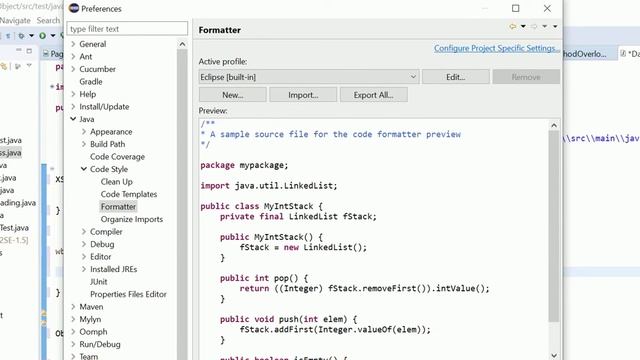640x360 pixels.
Task: Click the Export All... button
Action: click(373, 95)
